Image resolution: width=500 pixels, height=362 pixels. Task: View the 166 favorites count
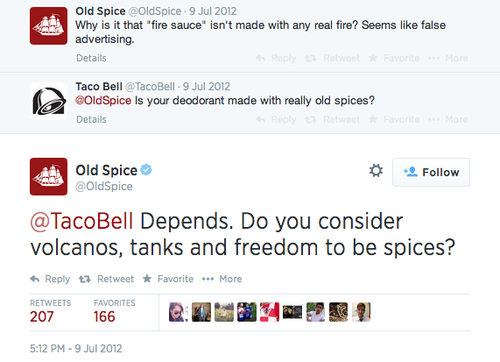(104, 317)
